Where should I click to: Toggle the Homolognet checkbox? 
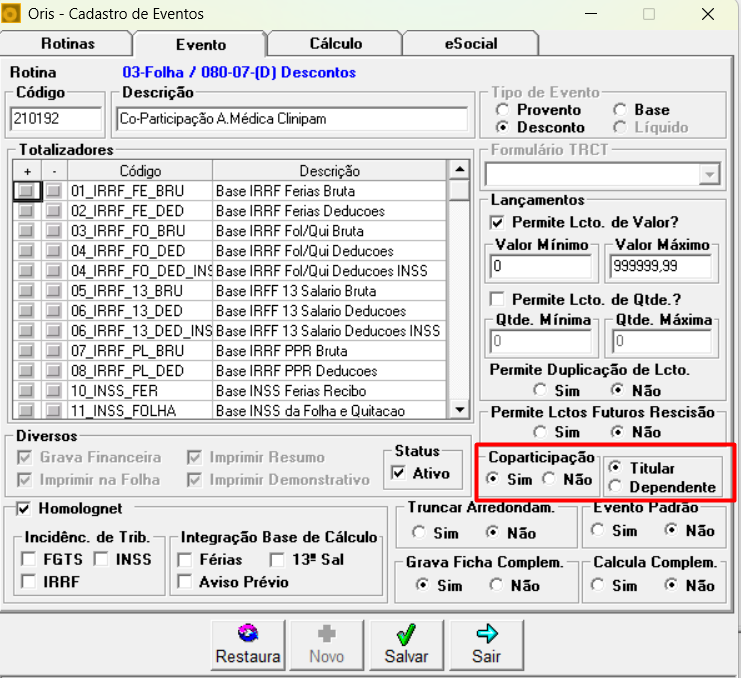click(23, 508)
